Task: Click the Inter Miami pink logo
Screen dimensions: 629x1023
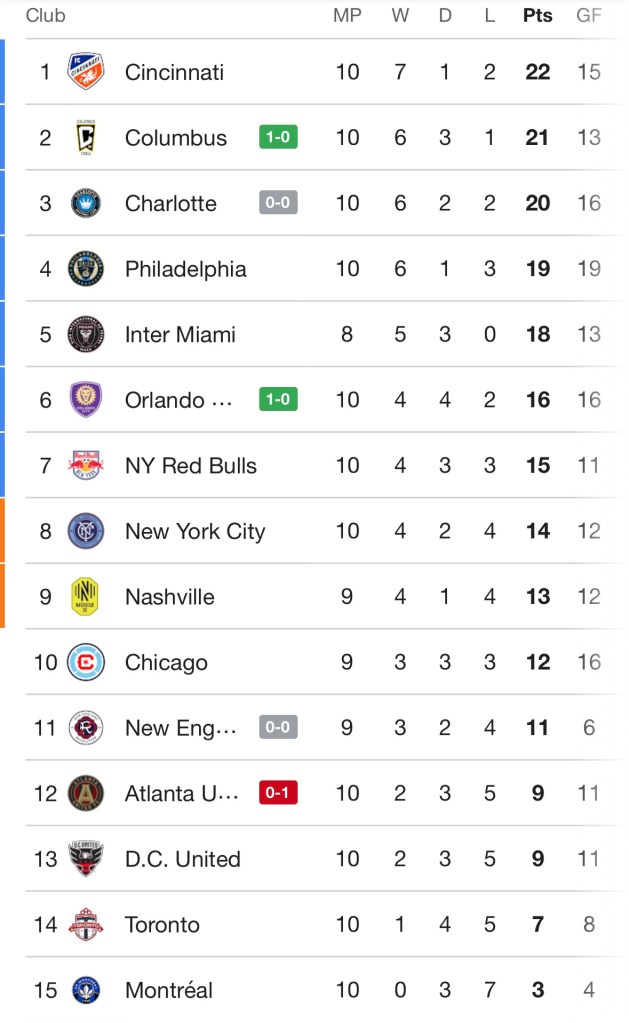Action: [85, 334]
